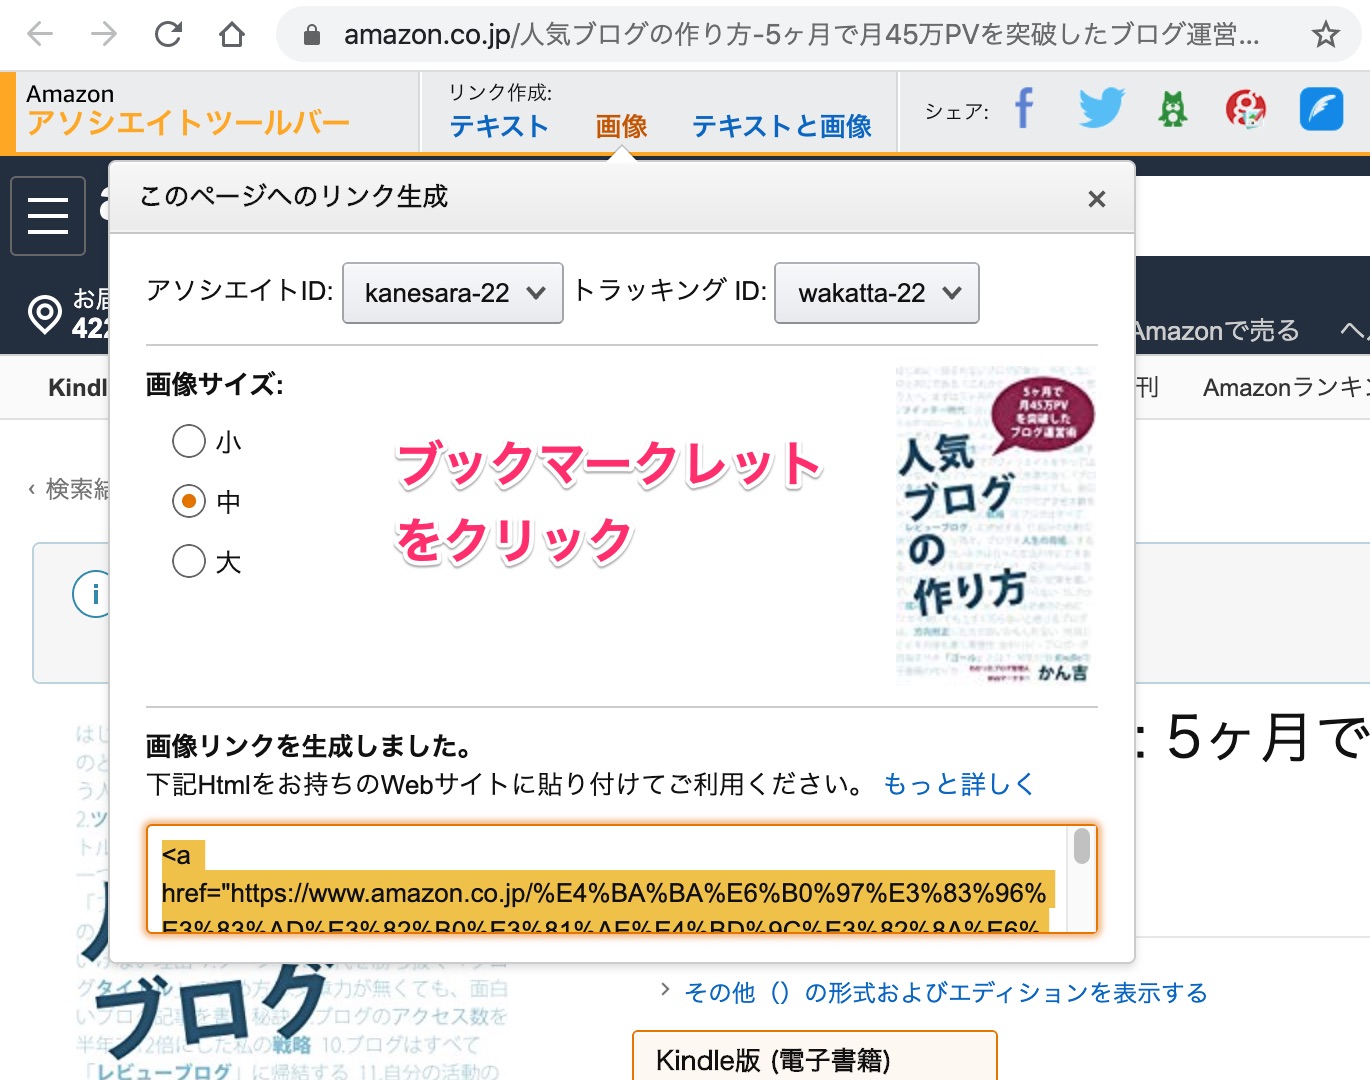Screen dimensions: 1370x1080
Task: Select the テキスト link type
Action: pos(499,127)
